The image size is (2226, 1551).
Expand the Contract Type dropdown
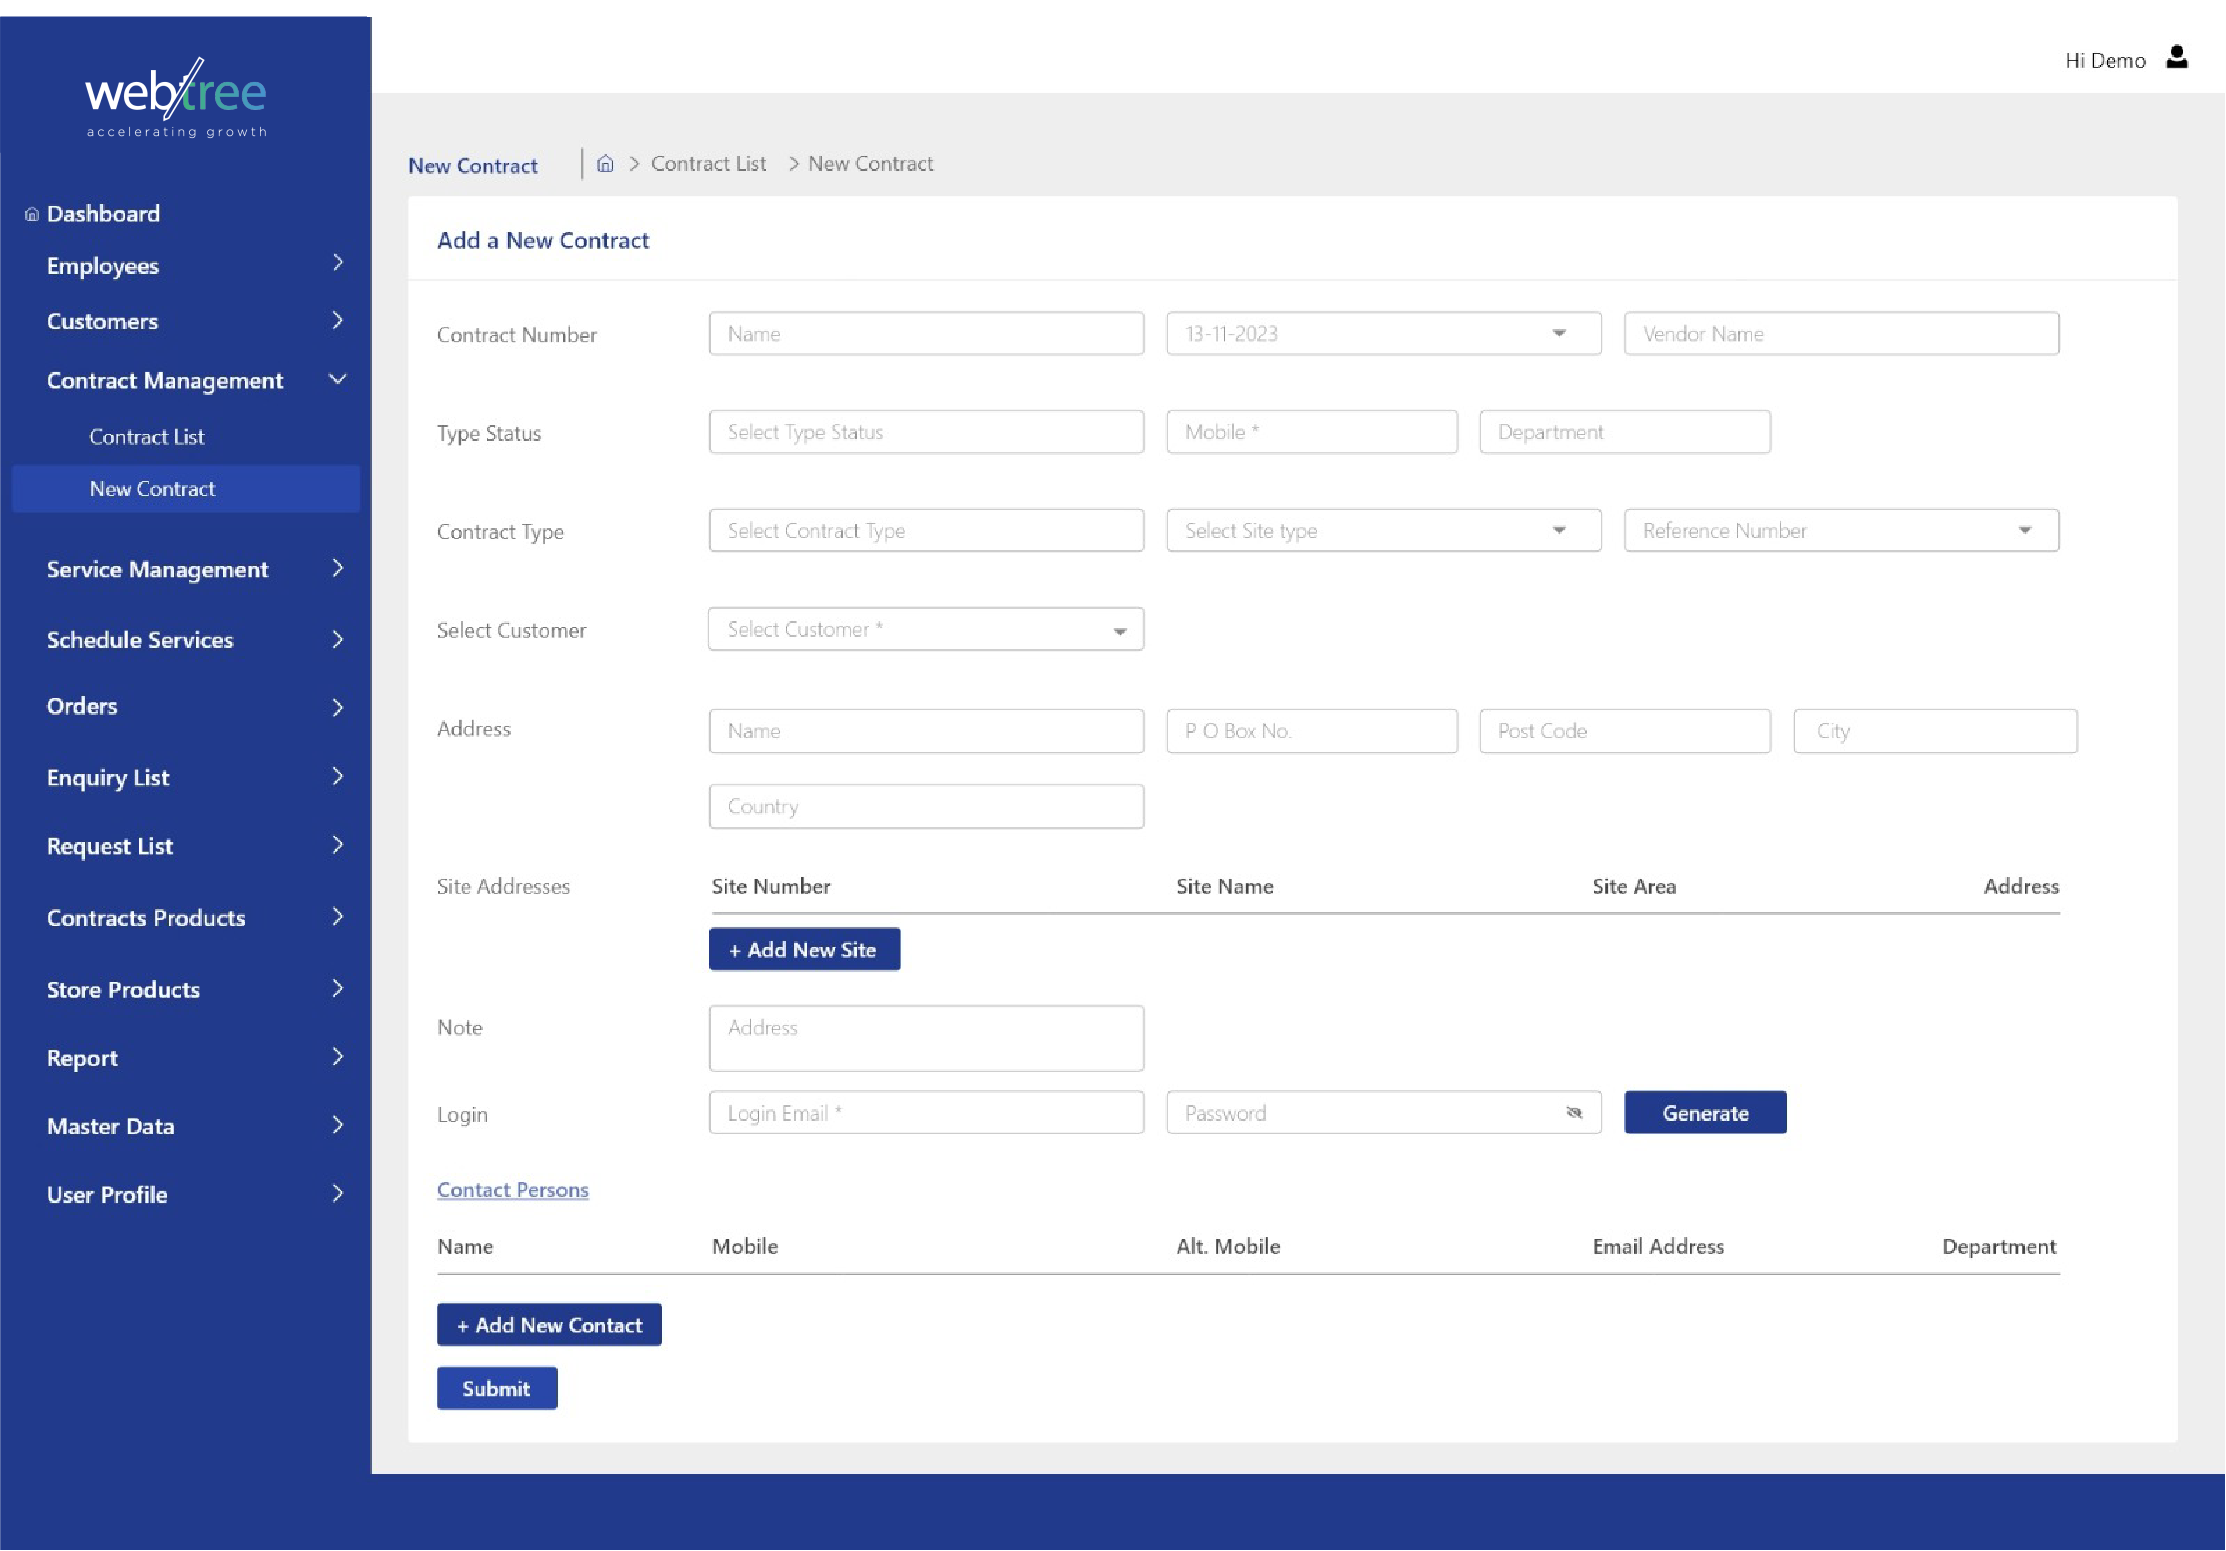(924, 529)
